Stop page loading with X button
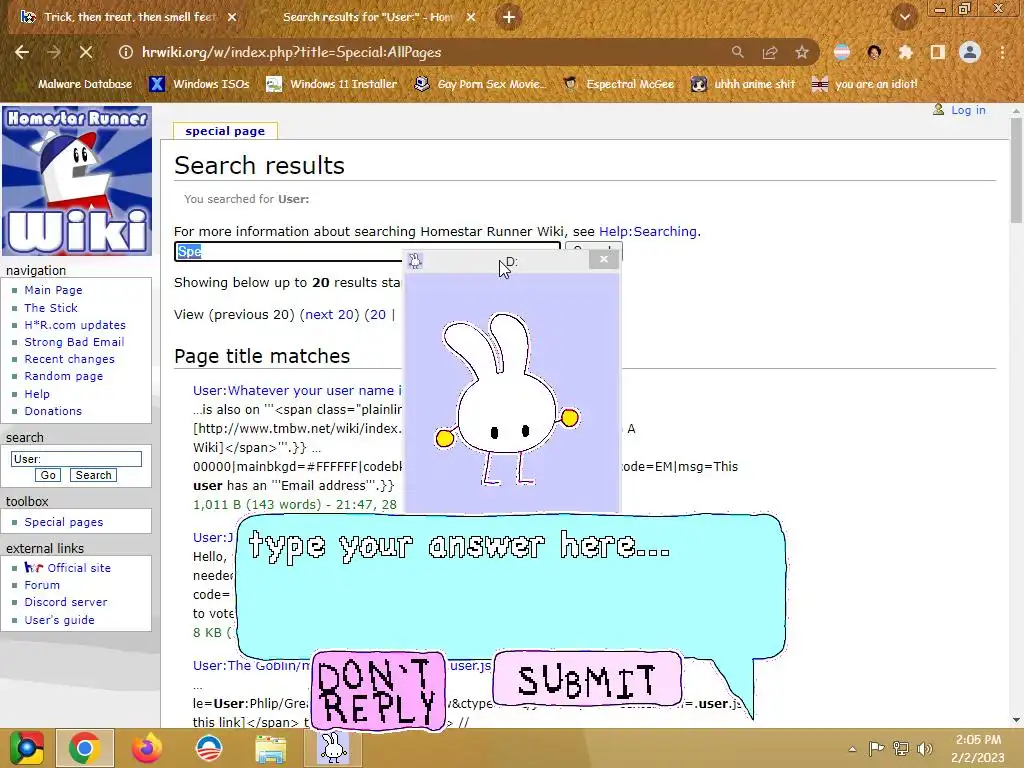The width and height of the screenshot is (1024, 768). coord(86,52)
